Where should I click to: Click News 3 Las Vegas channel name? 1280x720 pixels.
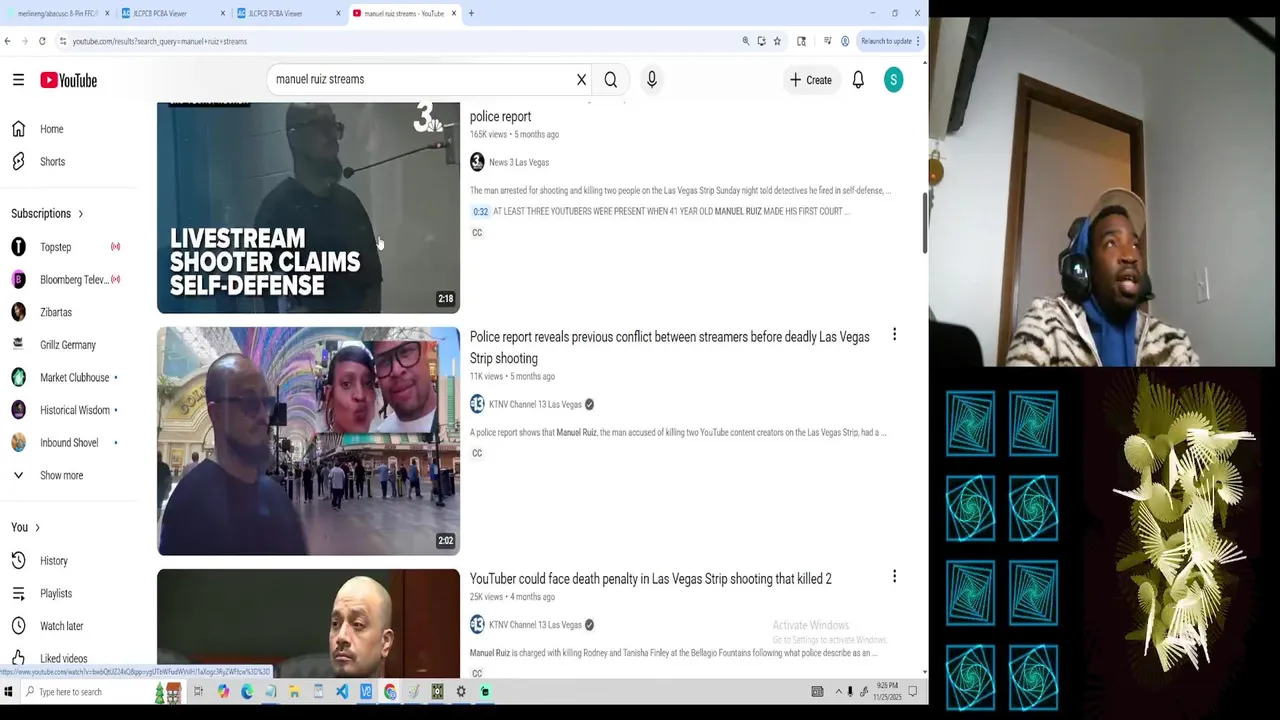tap(519, 162)
